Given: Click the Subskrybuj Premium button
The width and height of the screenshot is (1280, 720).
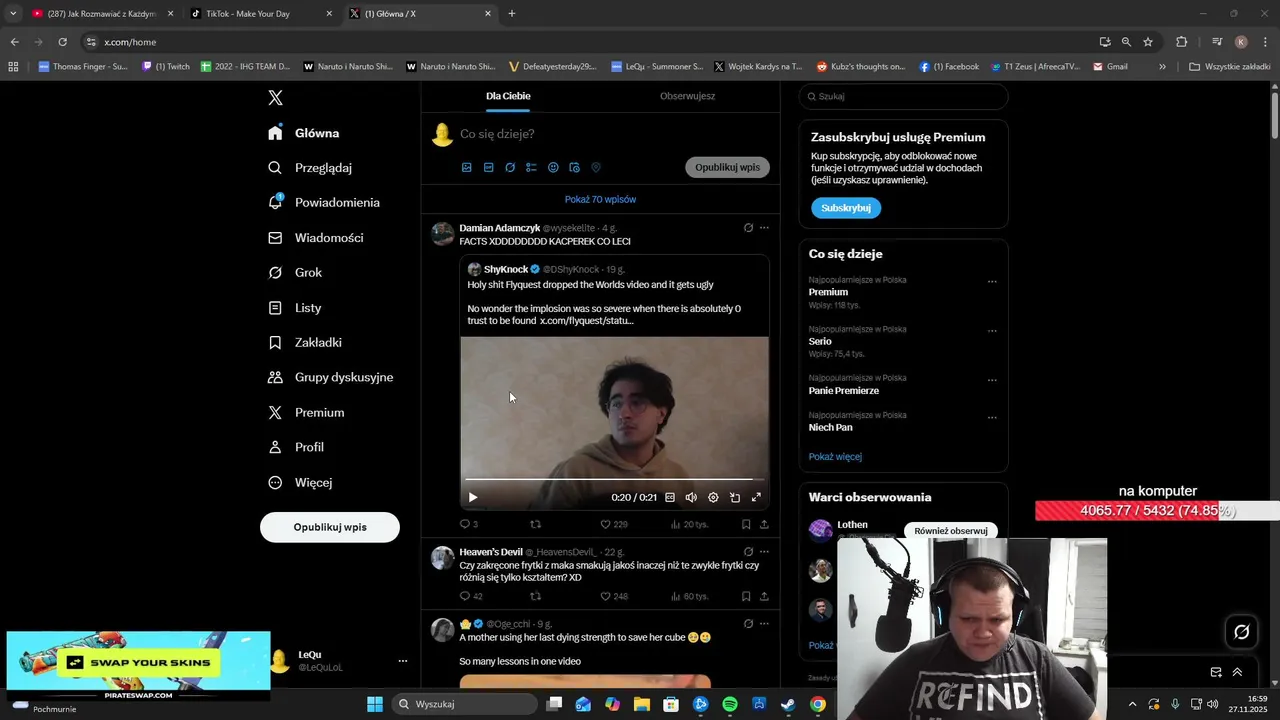Looking at the screenshot, I should pyautogui.click(x=846, y=208).
